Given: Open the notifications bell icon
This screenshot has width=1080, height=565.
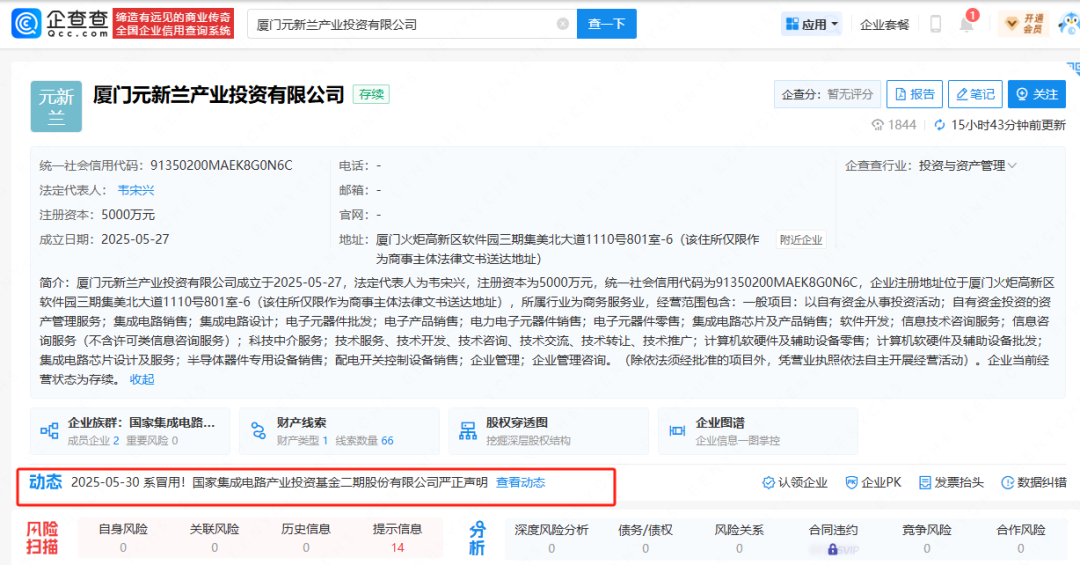Looking at the screenshot, I should pyautogui.click(x=966, y=24).
